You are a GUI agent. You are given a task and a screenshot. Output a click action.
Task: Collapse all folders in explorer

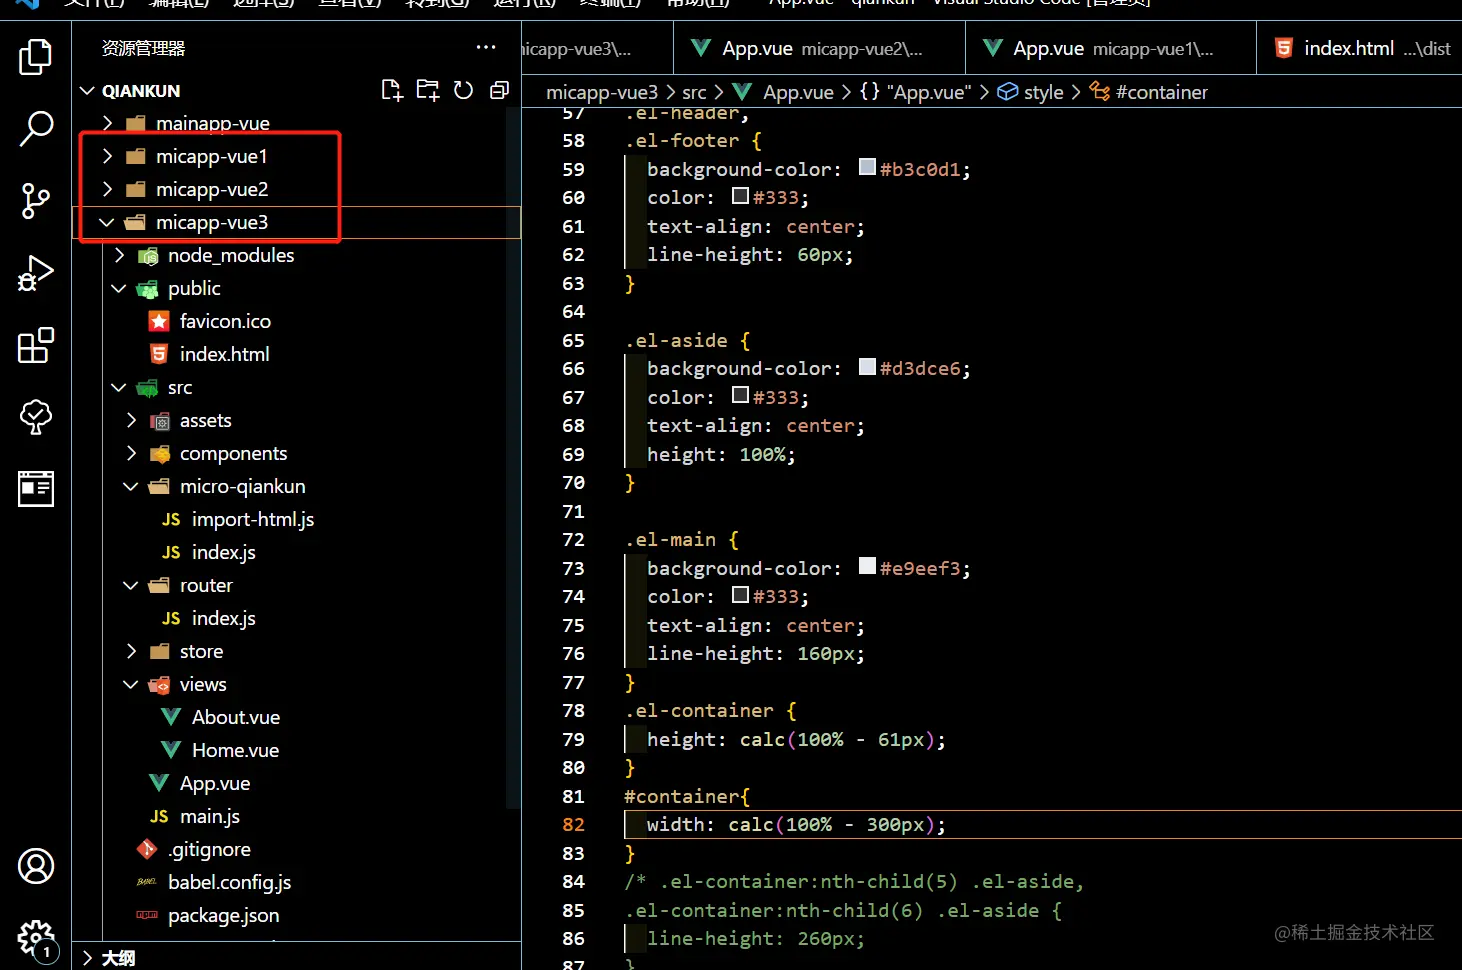(x=499, y=91)
